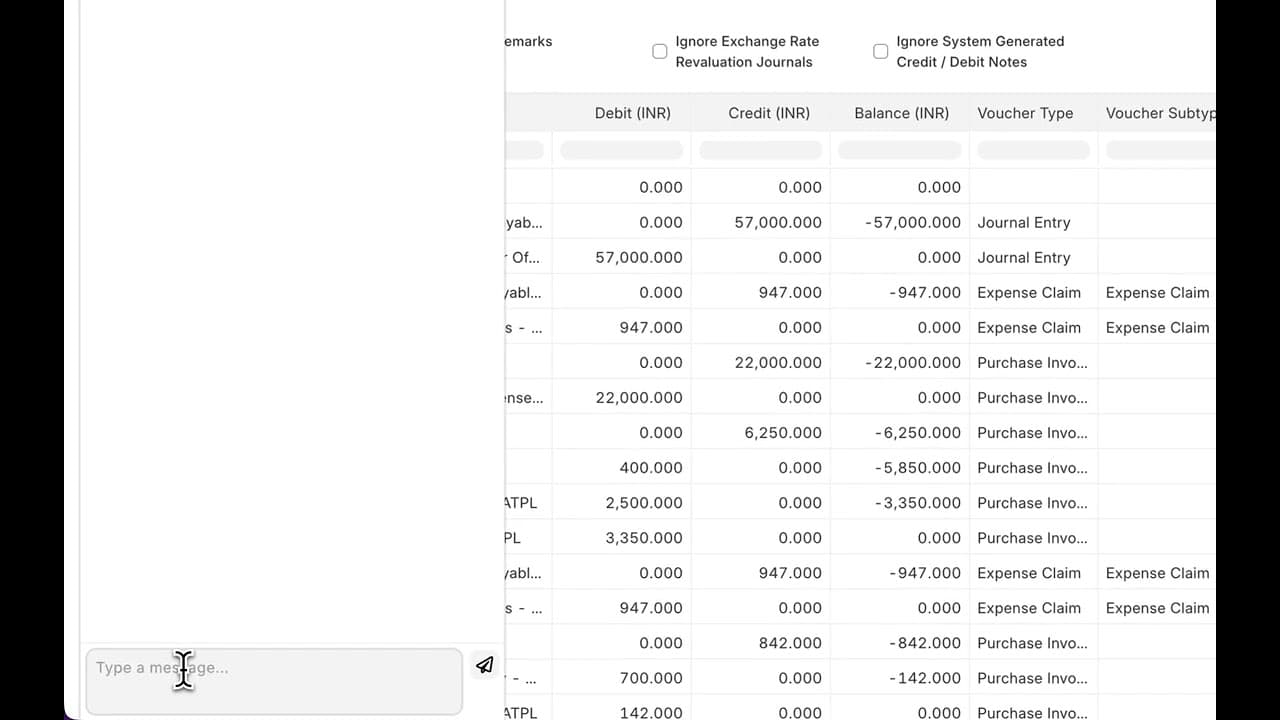Screen dimensions: 1280x720
Task: Select filter field under Balance (INR) column
Action: [x=899, y=150]
